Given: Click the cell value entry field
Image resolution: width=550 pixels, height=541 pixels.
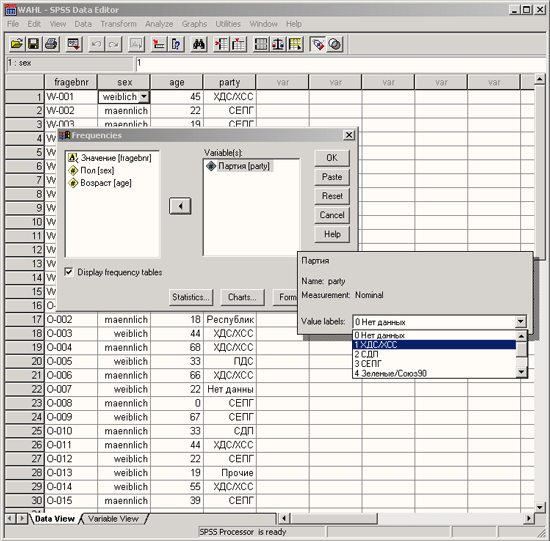Looking at the screenshot, I should (340, 64).
